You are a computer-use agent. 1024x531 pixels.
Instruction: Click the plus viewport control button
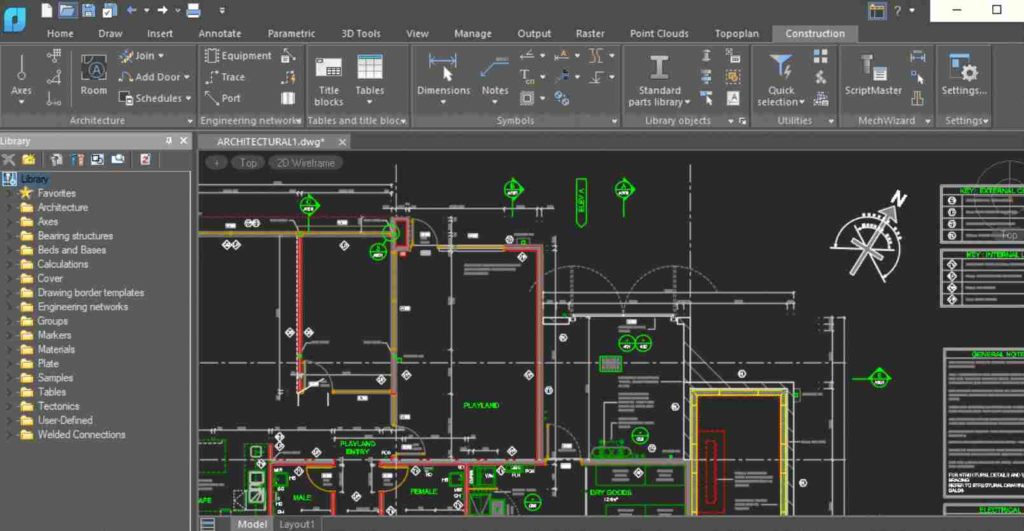point(216,163)
